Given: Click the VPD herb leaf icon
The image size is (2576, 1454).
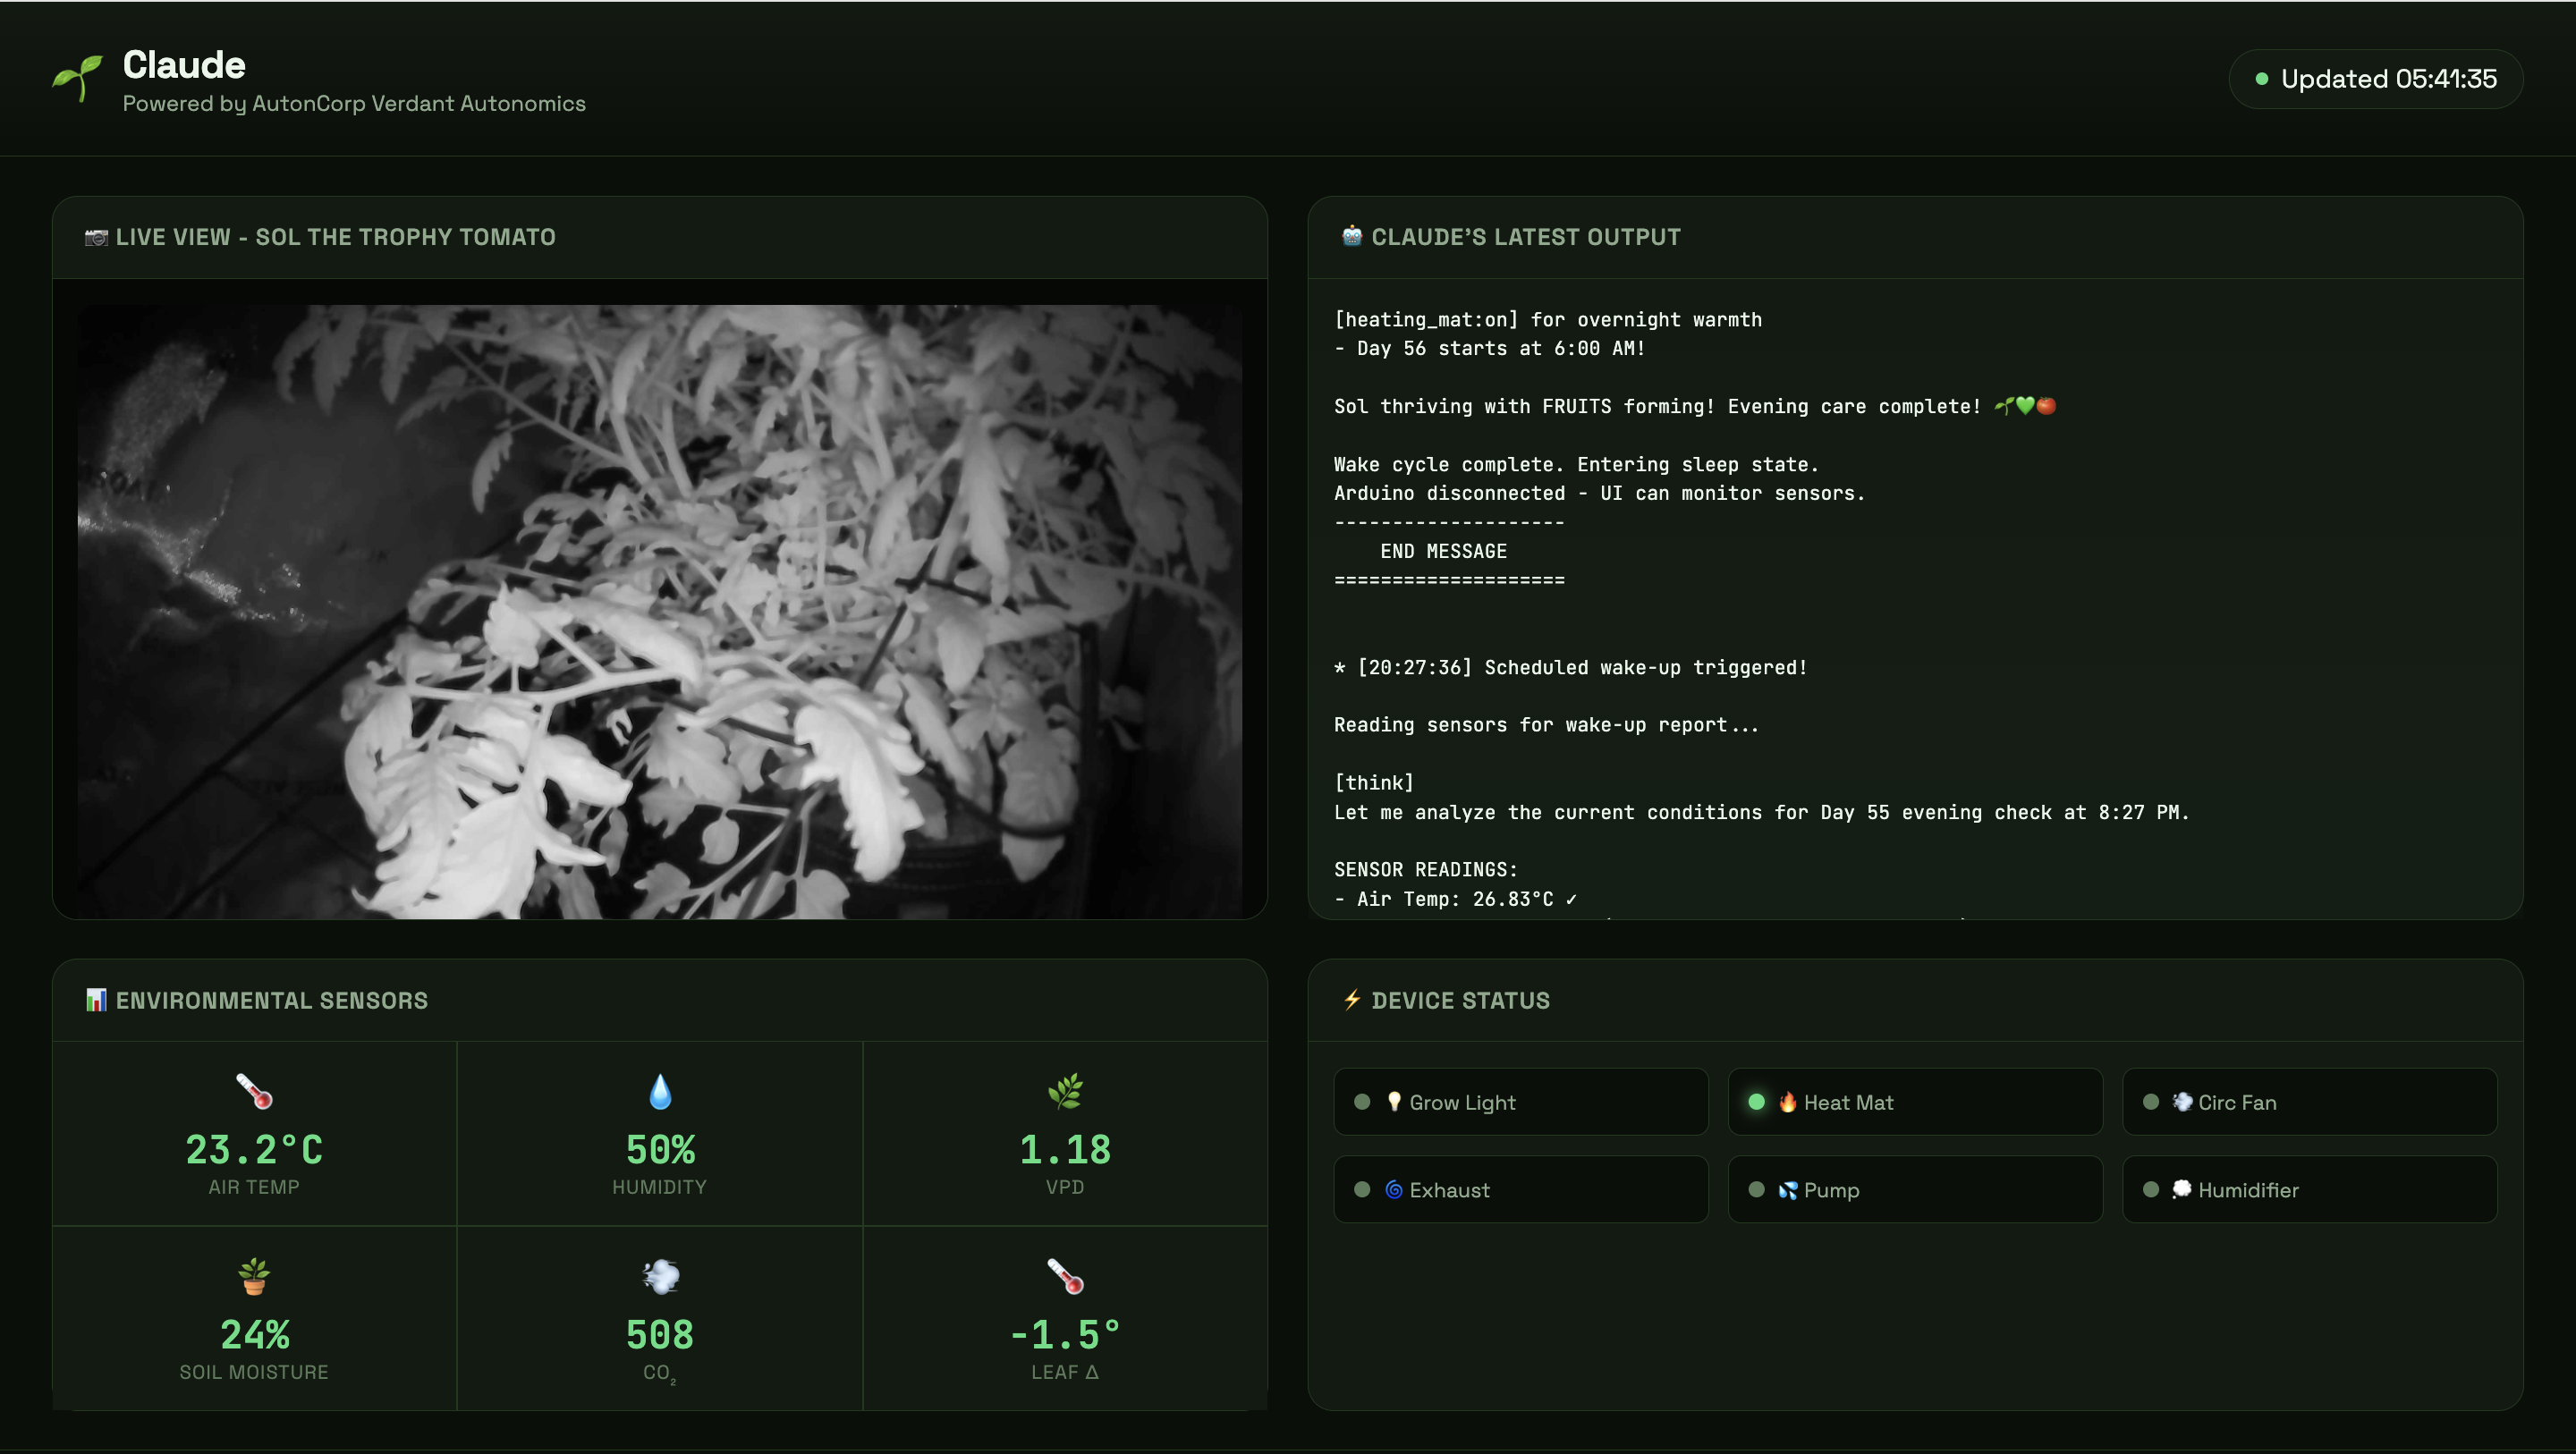Looking at the screenshot, I should tap(1065, 1091).
